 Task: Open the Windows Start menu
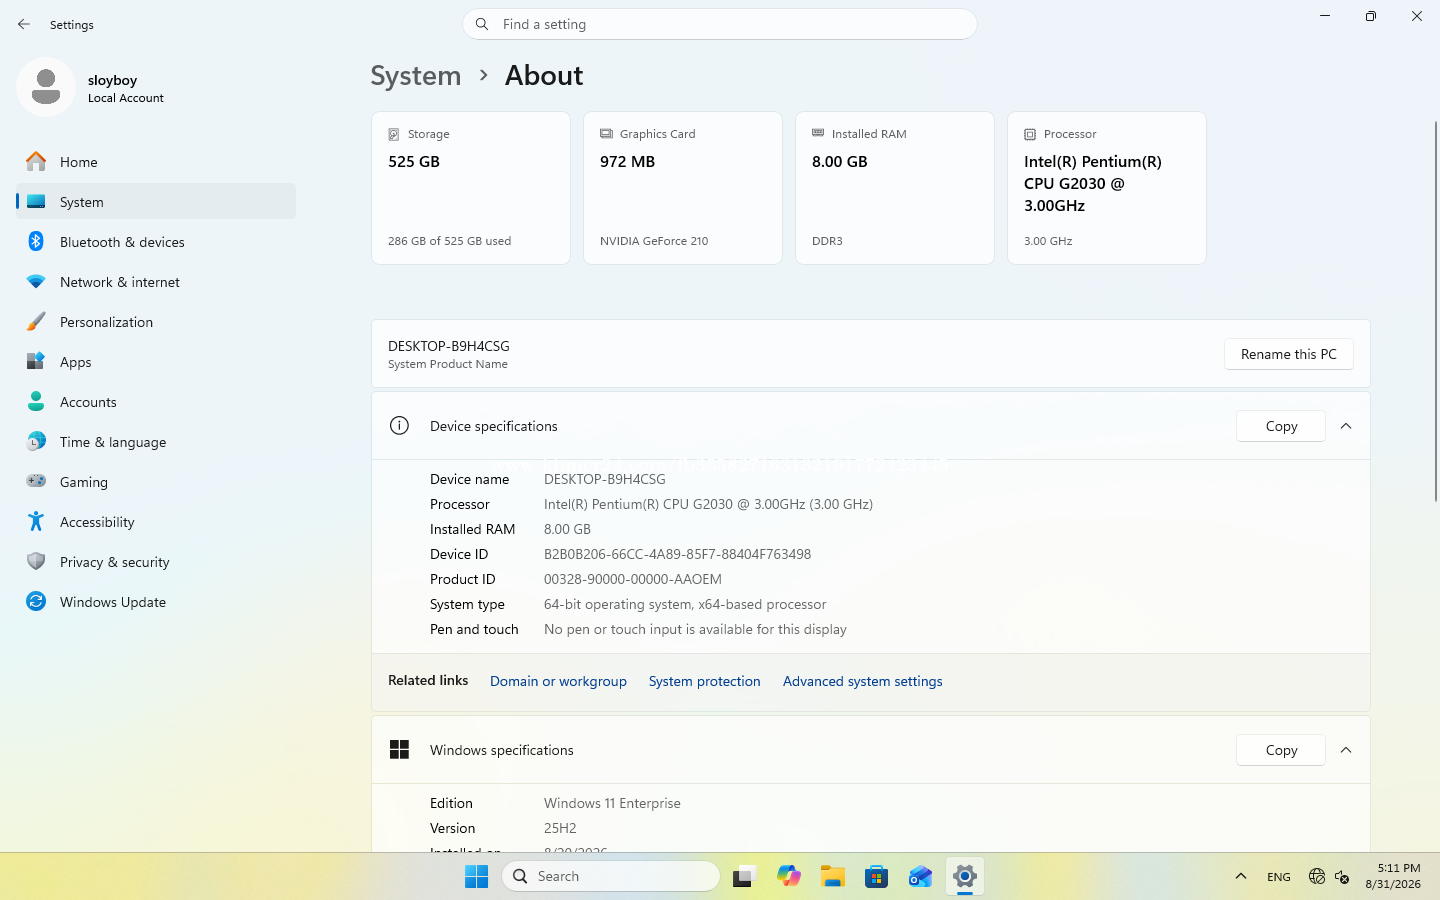[x=477, y=876]
